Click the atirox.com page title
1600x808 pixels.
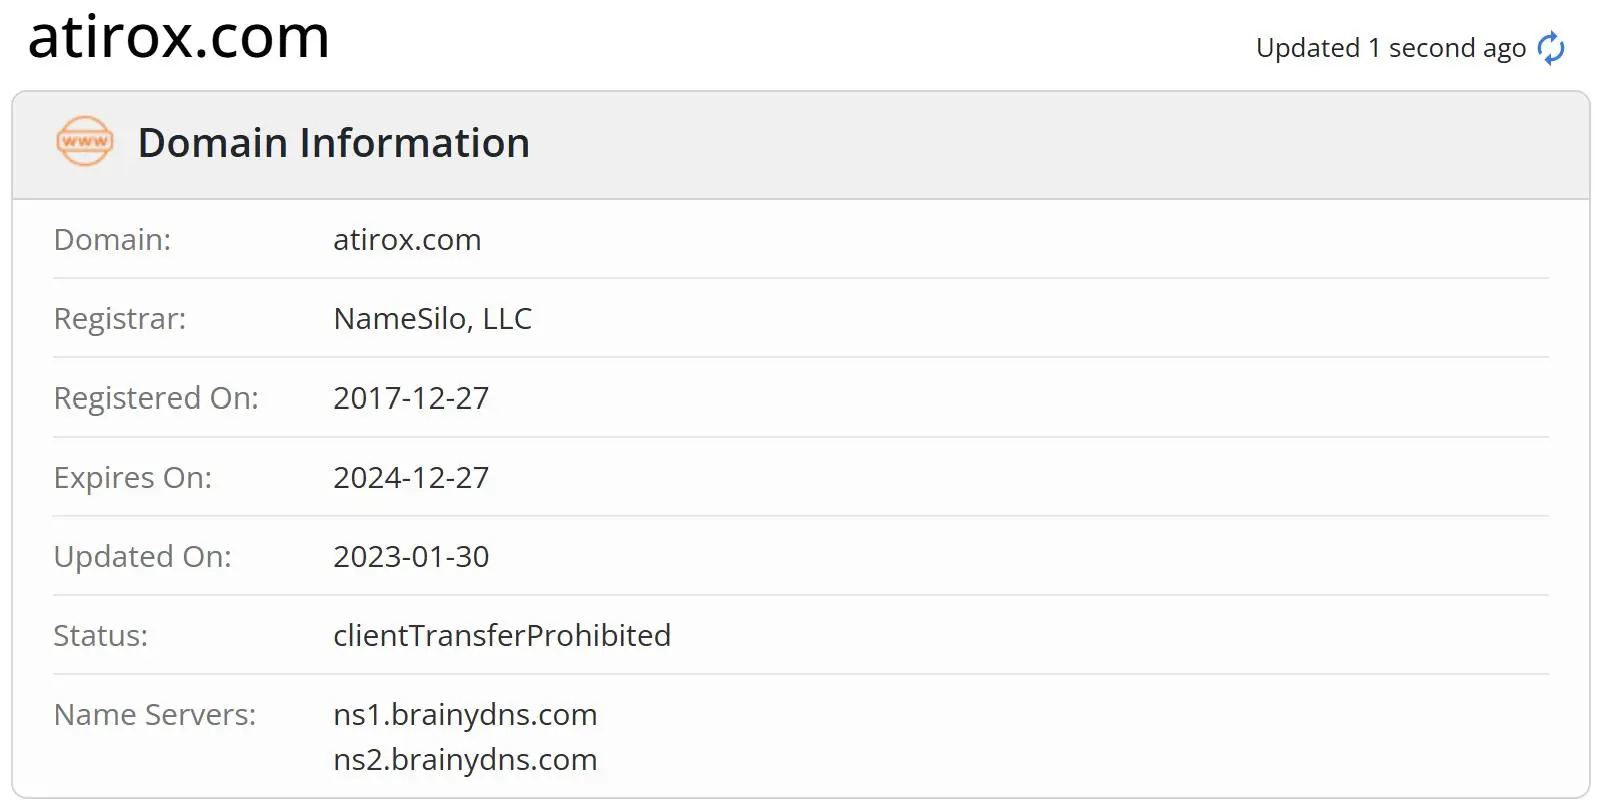[x=179, y=38]
